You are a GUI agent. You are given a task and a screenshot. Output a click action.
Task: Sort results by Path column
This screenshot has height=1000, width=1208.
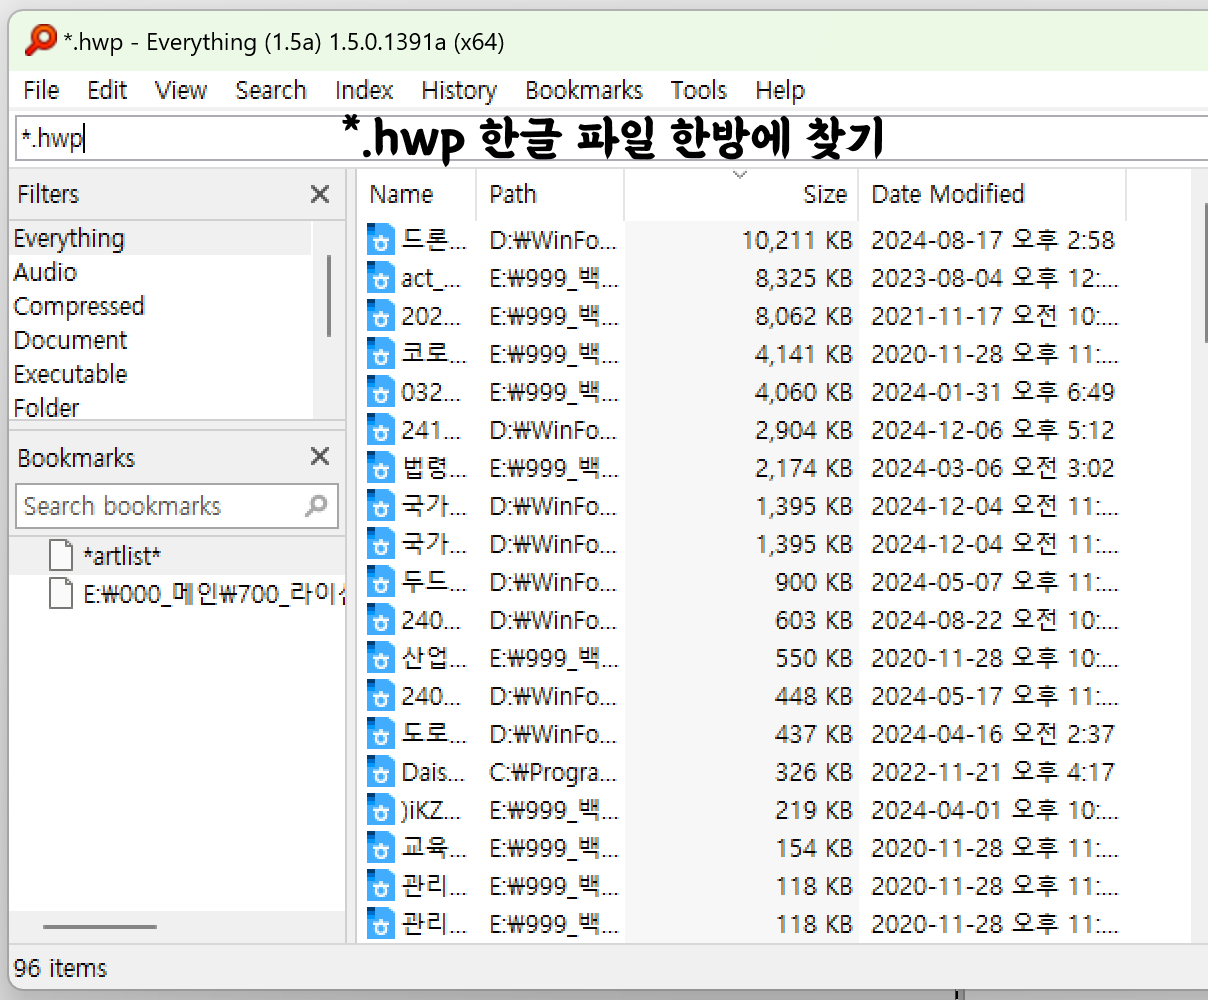pyautogui.click(x=550, y=194)
